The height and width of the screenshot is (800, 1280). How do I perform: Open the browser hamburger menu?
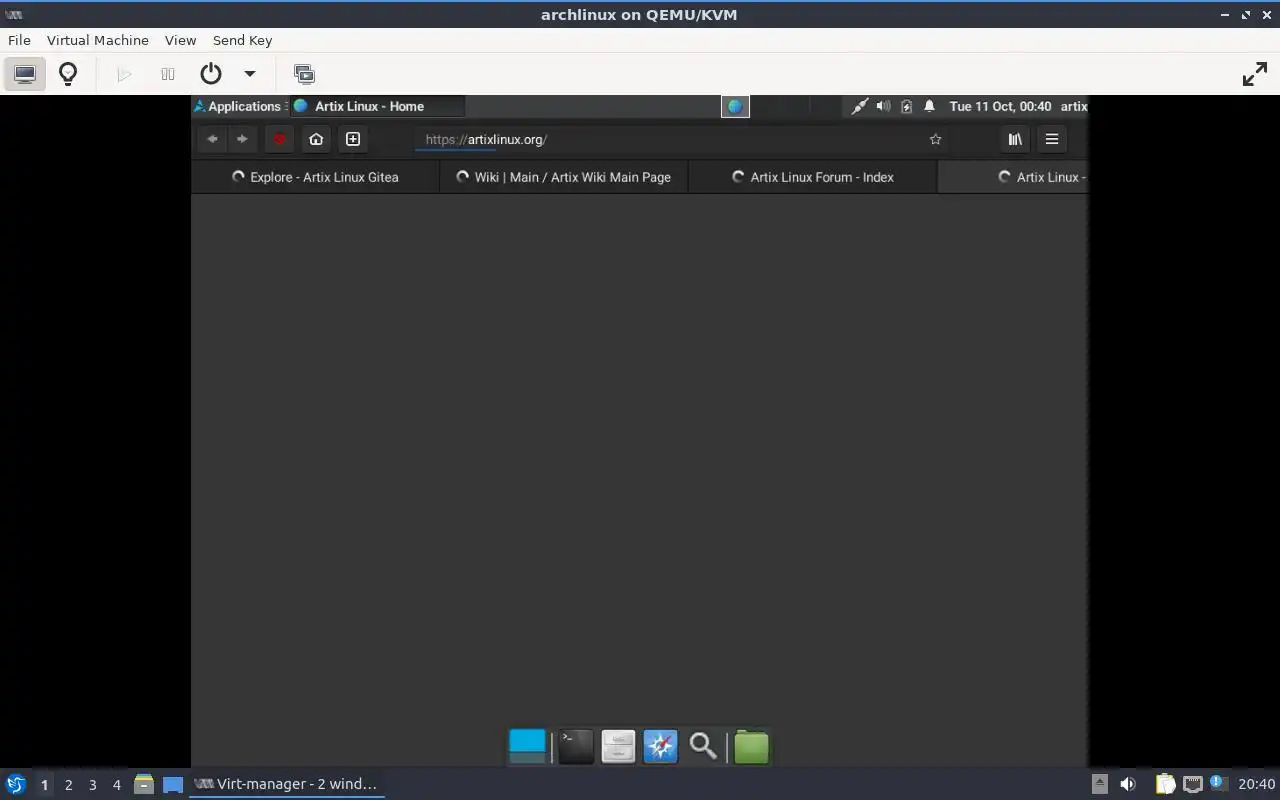click(x=1052, y=139)
